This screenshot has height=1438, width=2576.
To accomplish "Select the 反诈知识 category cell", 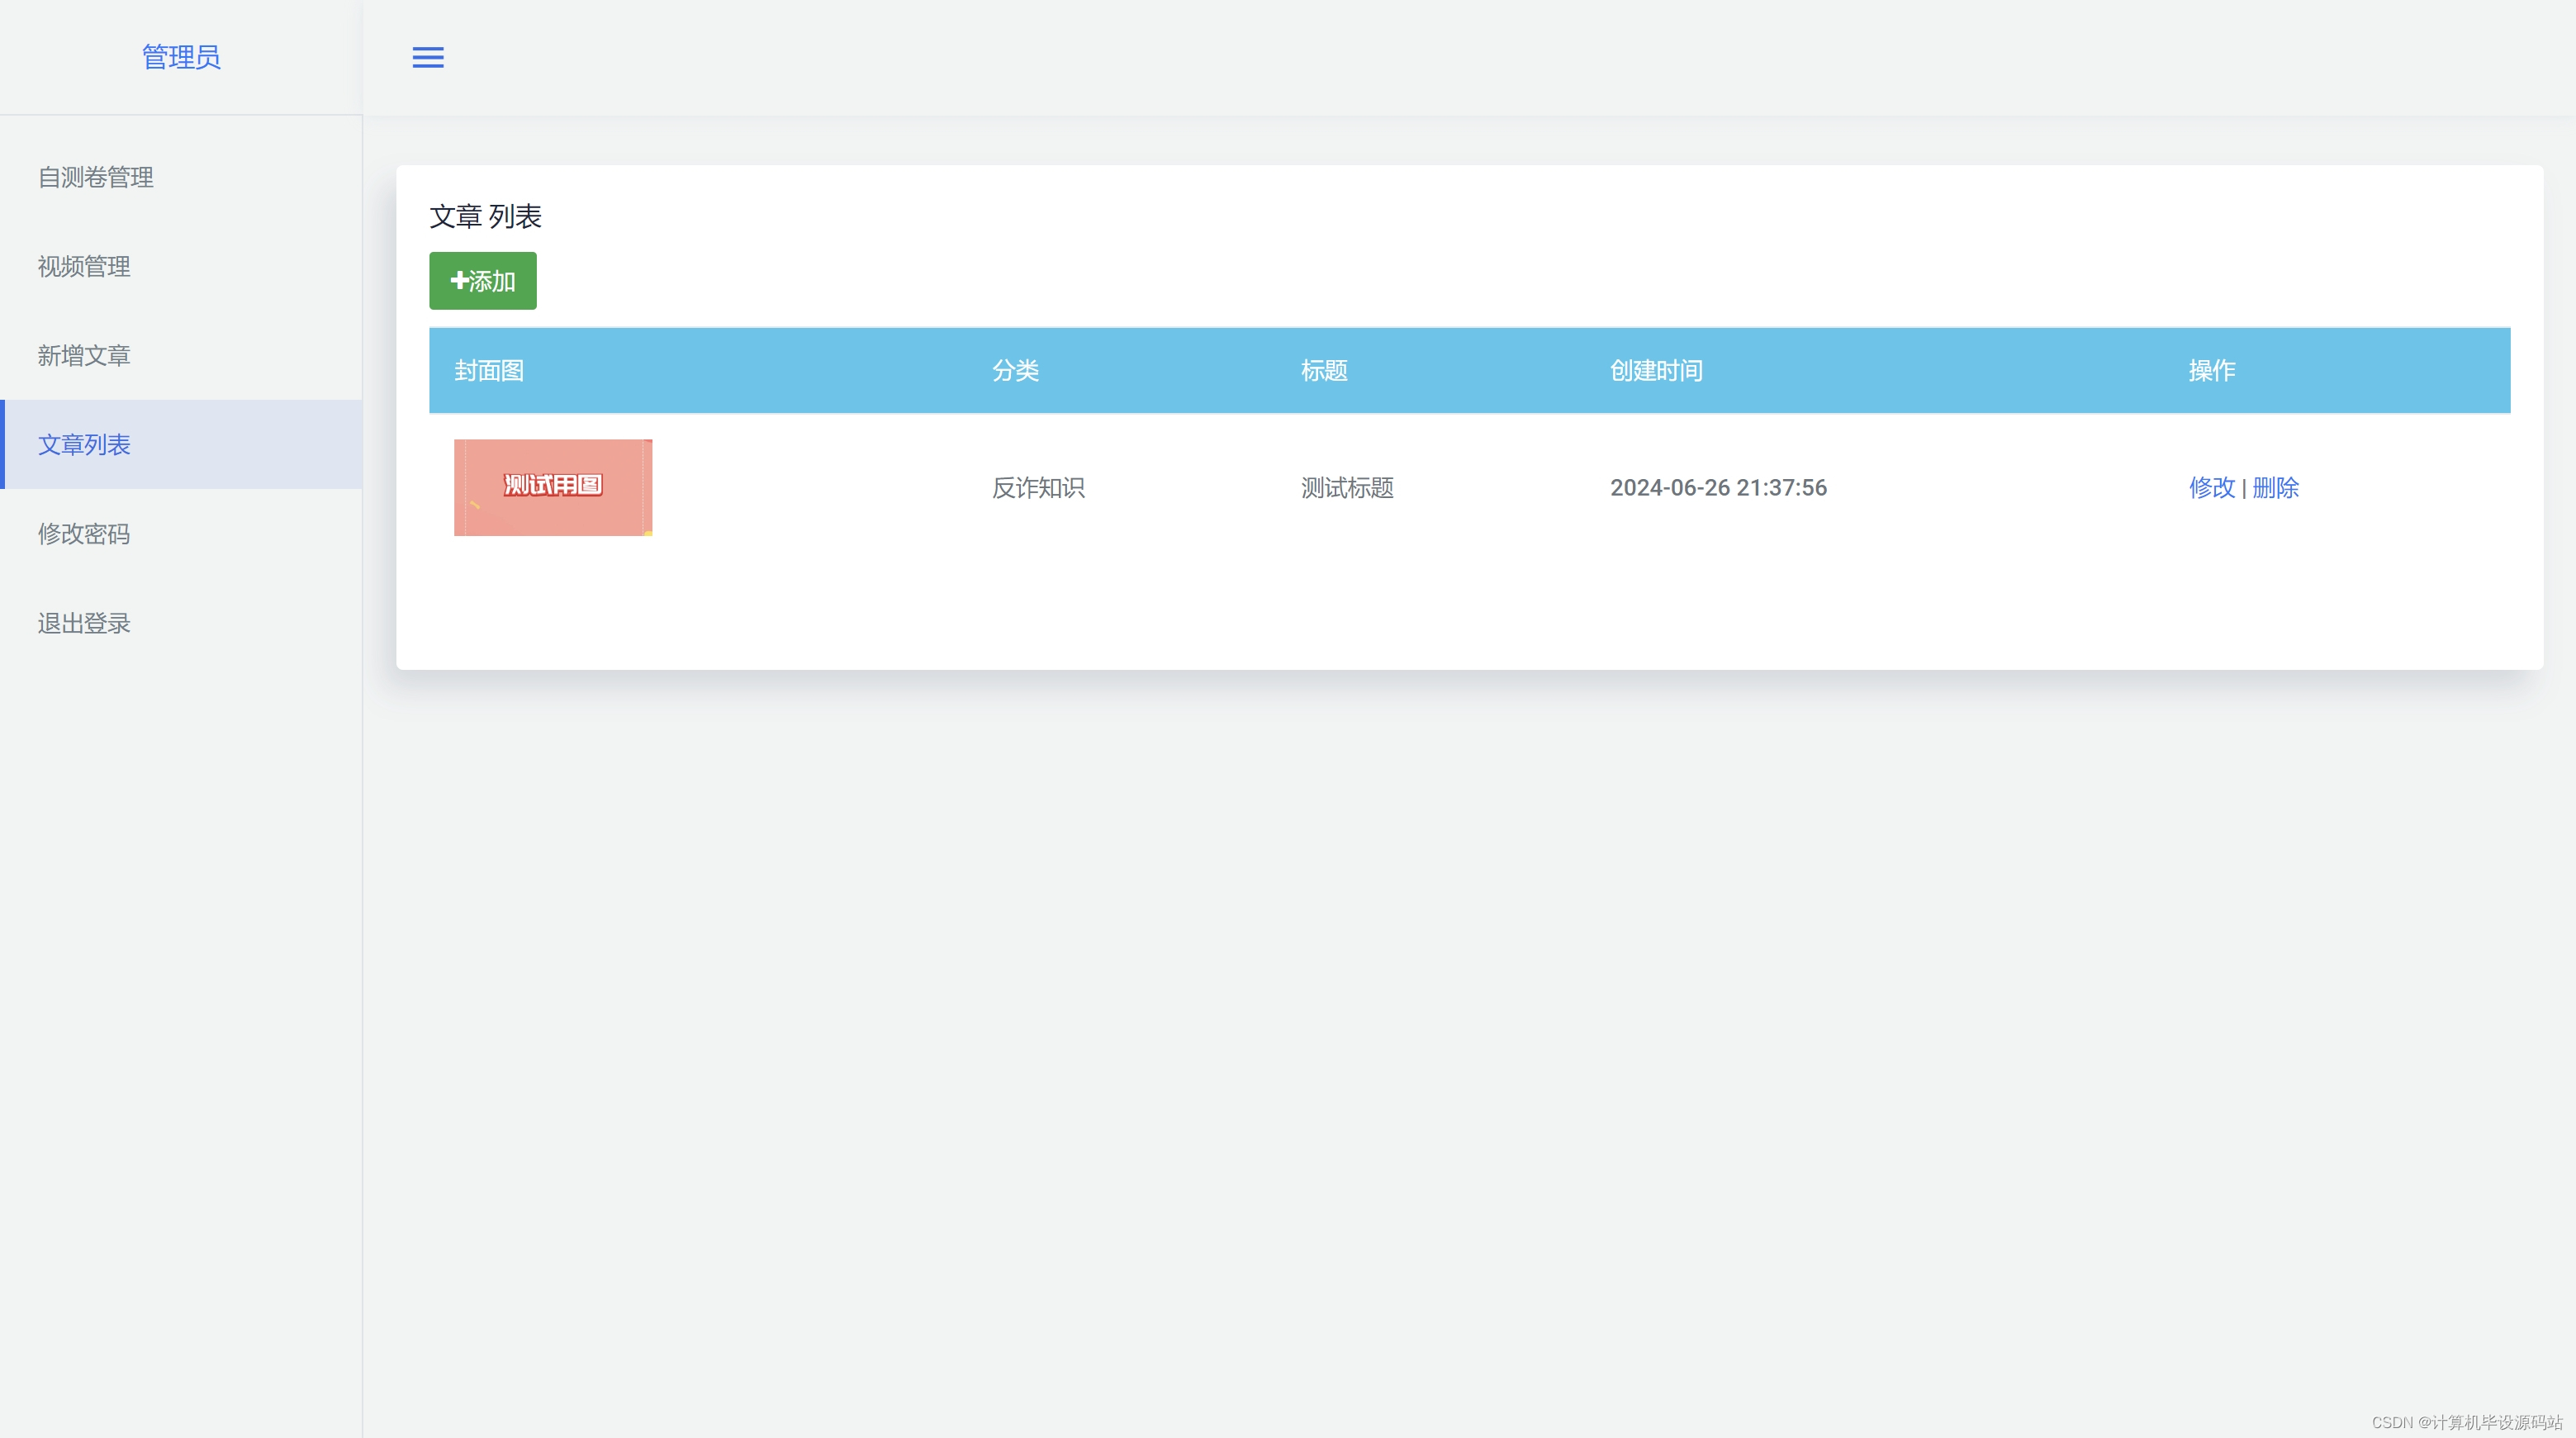I will (1038, 487).
